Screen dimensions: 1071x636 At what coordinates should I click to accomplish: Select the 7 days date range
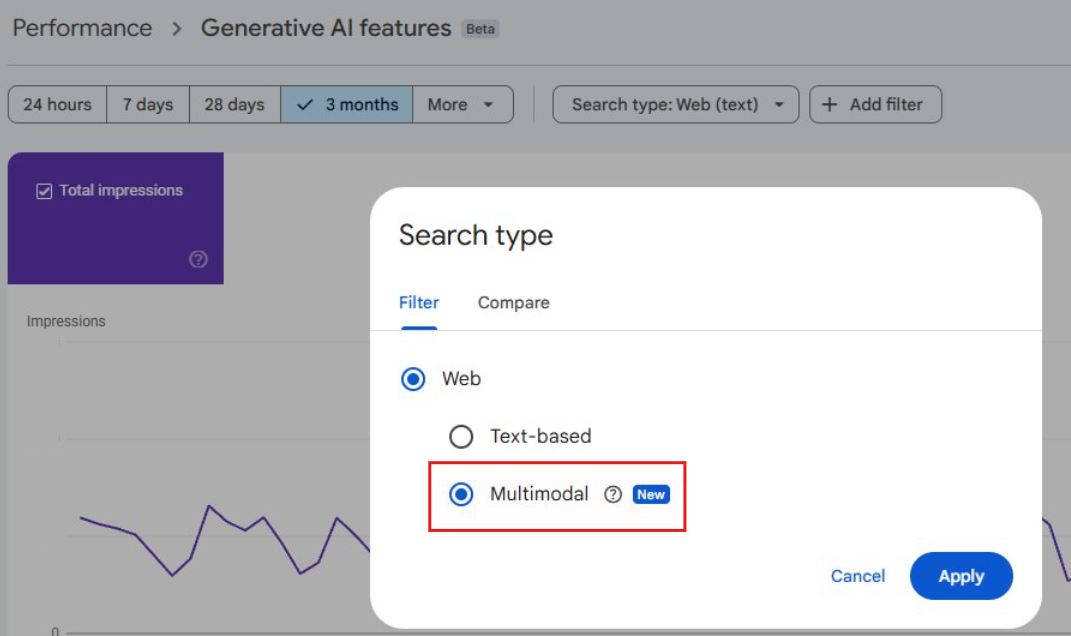tap(148, 105)
